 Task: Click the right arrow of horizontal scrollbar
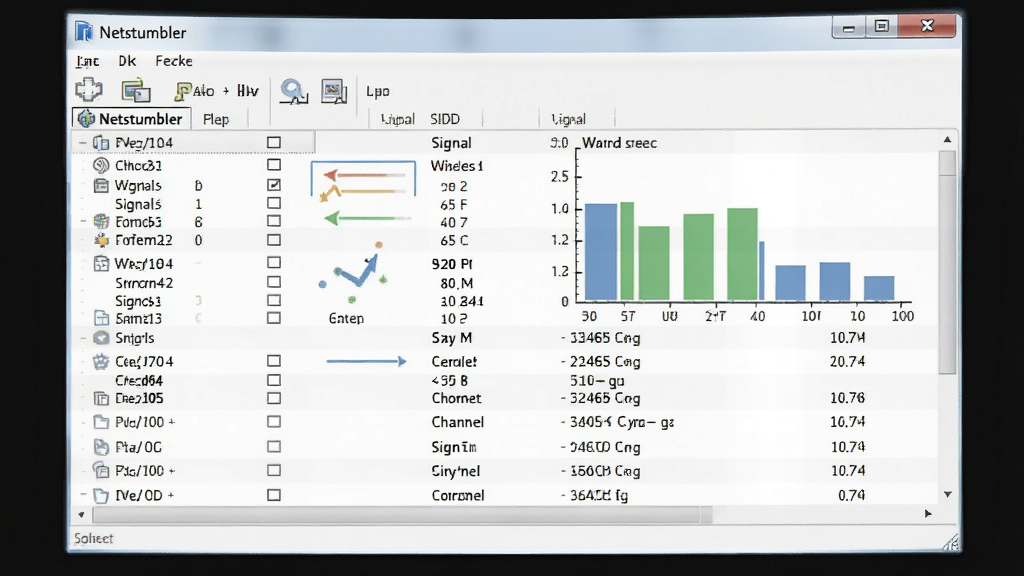point(928,514)
